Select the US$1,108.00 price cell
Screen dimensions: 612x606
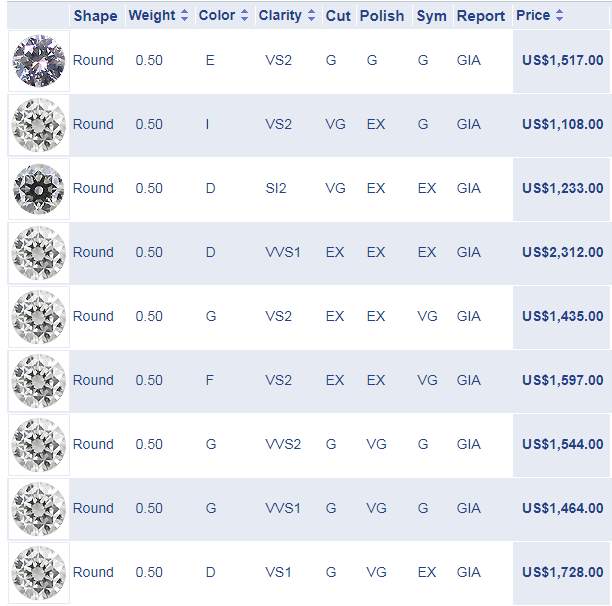coord(562,124)
